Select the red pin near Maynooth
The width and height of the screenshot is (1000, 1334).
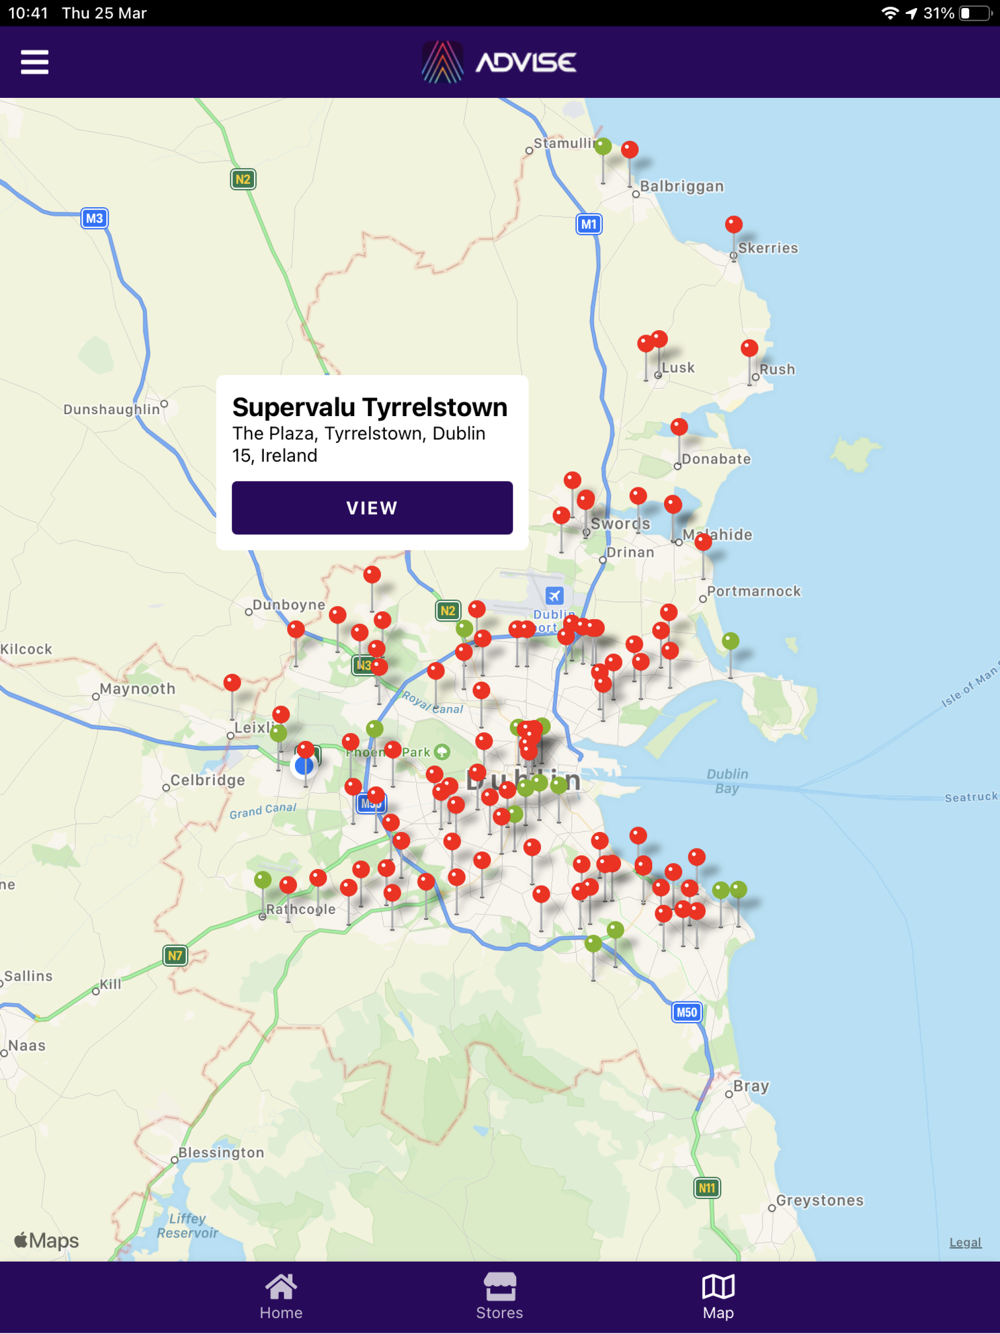click(x=232, y=683)
